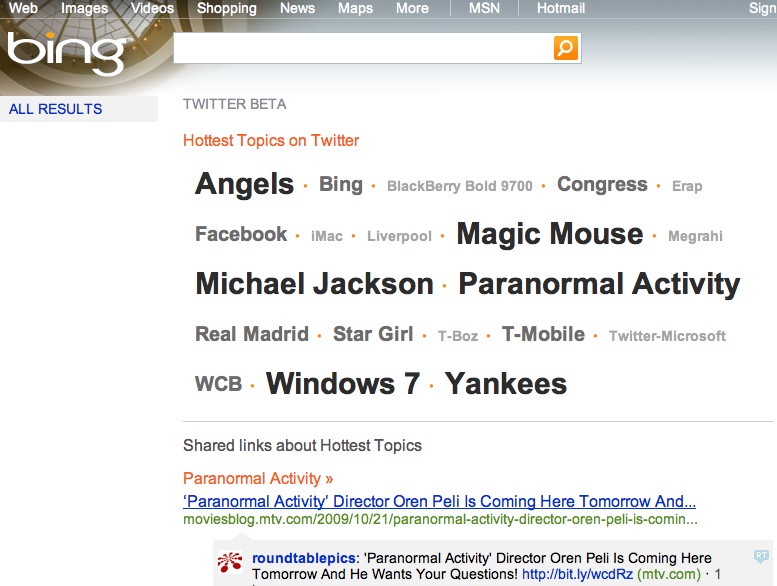Click the WCB topic

tap(219, 384)
